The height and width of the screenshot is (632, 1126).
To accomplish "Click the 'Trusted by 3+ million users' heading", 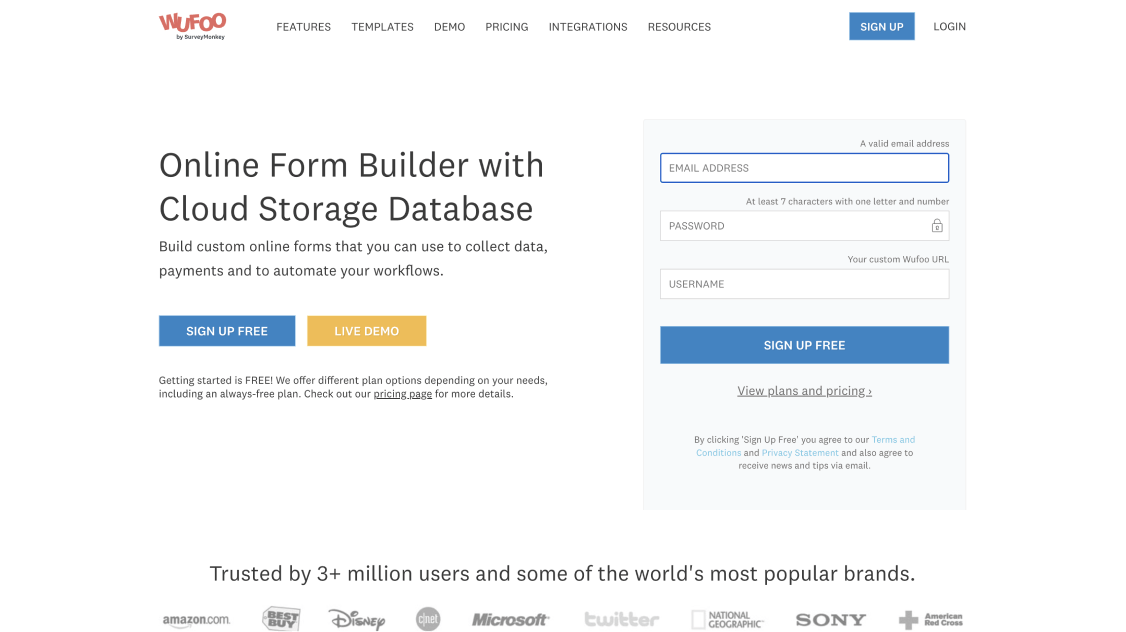I will pyautogui.click(x=562, y=573).
